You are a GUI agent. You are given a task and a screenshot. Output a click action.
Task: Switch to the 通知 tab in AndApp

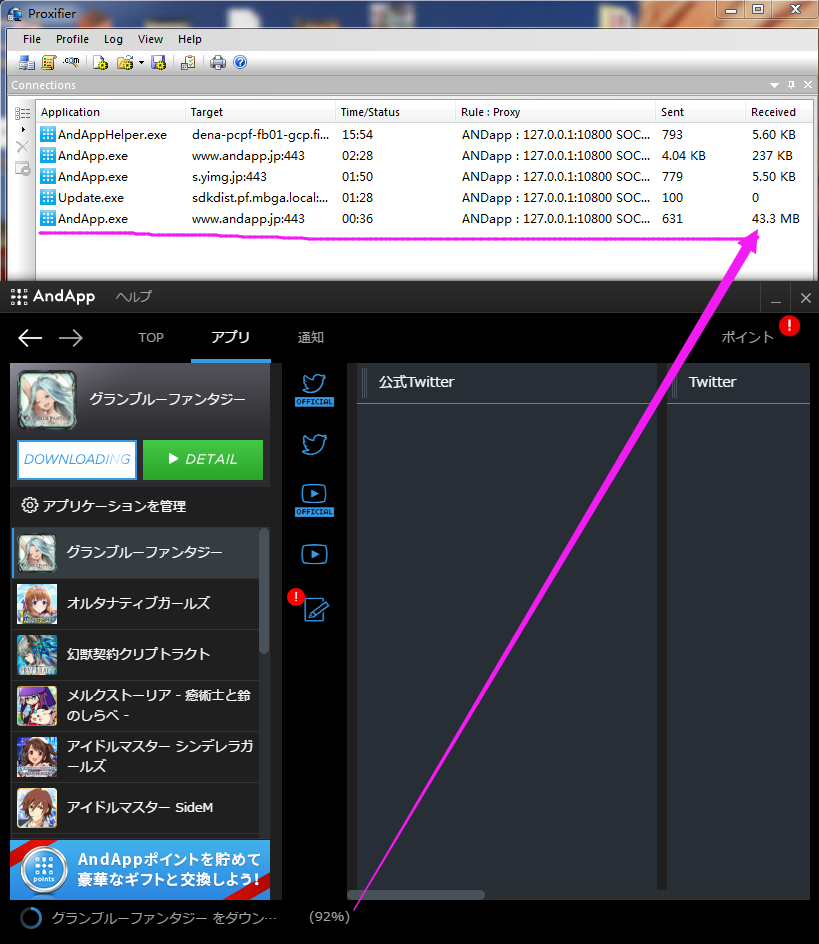click(310, 337)
